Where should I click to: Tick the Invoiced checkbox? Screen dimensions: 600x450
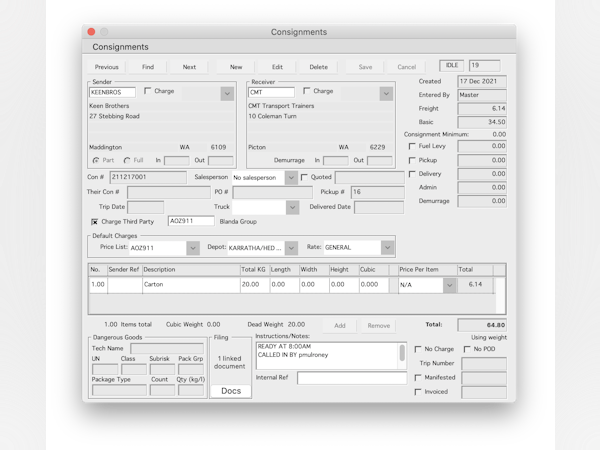click(418, 392)
